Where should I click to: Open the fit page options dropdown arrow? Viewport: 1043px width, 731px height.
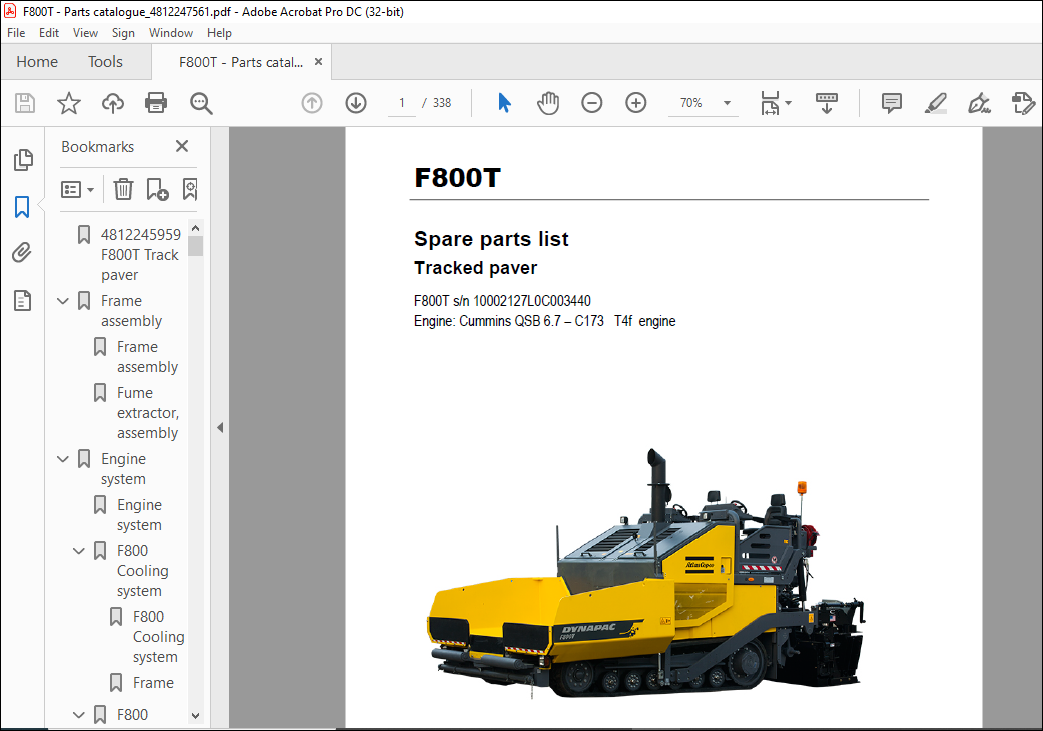788,103
